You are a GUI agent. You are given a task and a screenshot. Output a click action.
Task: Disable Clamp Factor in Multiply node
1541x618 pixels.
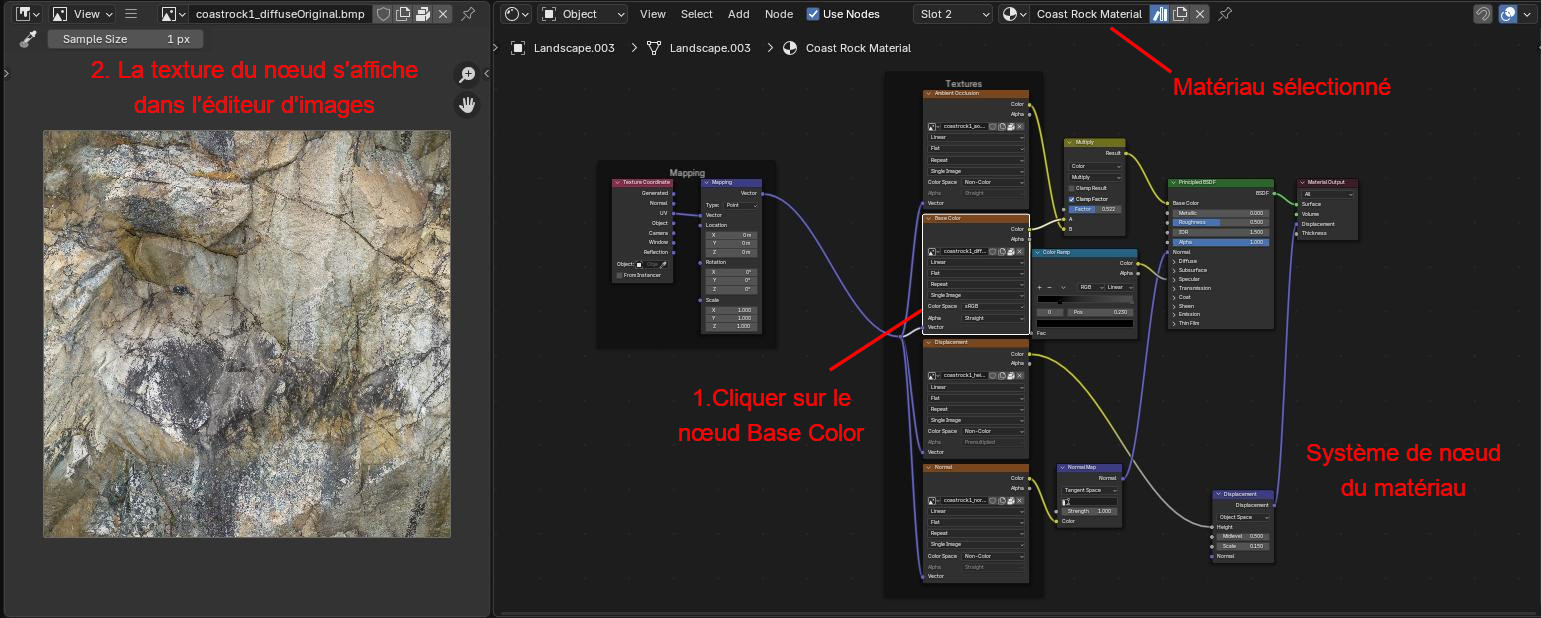(1072, 199)
